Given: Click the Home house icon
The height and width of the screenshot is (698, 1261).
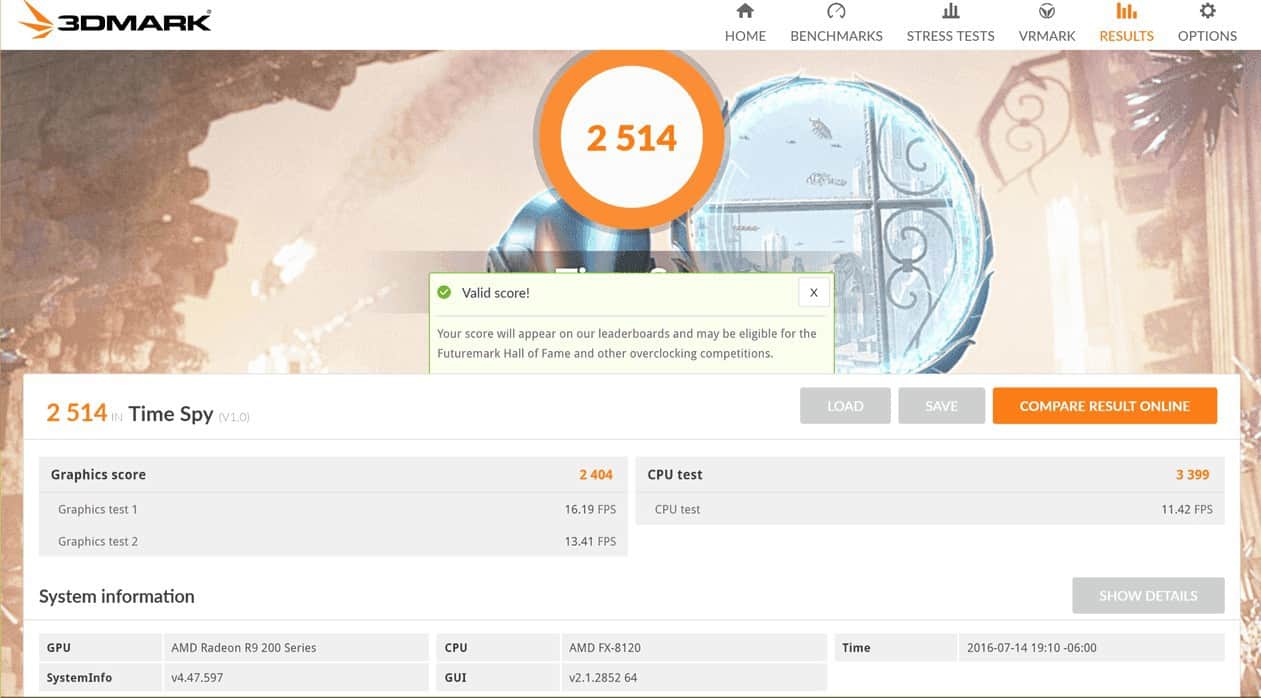Looking at the screenshot, I should pyautogui.click(x=745, y=11).
